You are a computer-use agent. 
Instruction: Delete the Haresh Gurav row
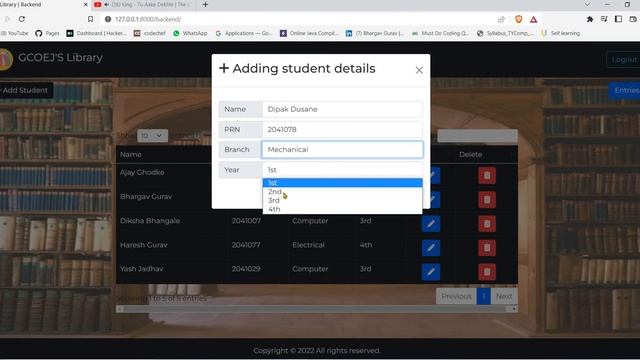coord(487,248)
